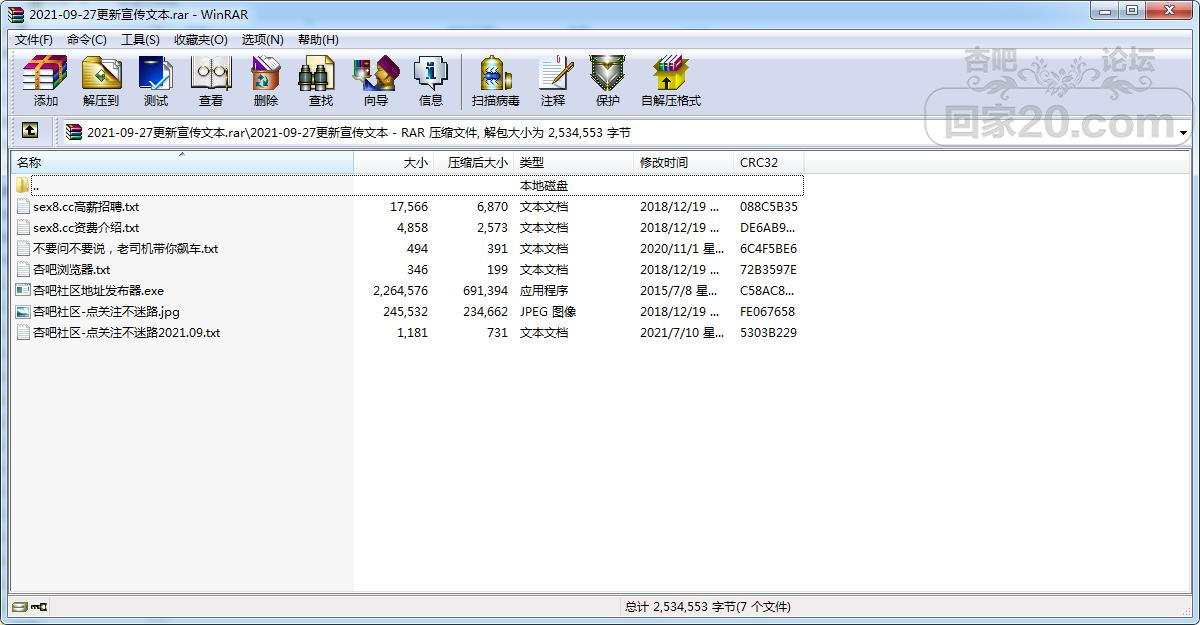1200x625 pixels.
Task: Click the Comment (注释) toolbar icon
Action: pos(553,73)
